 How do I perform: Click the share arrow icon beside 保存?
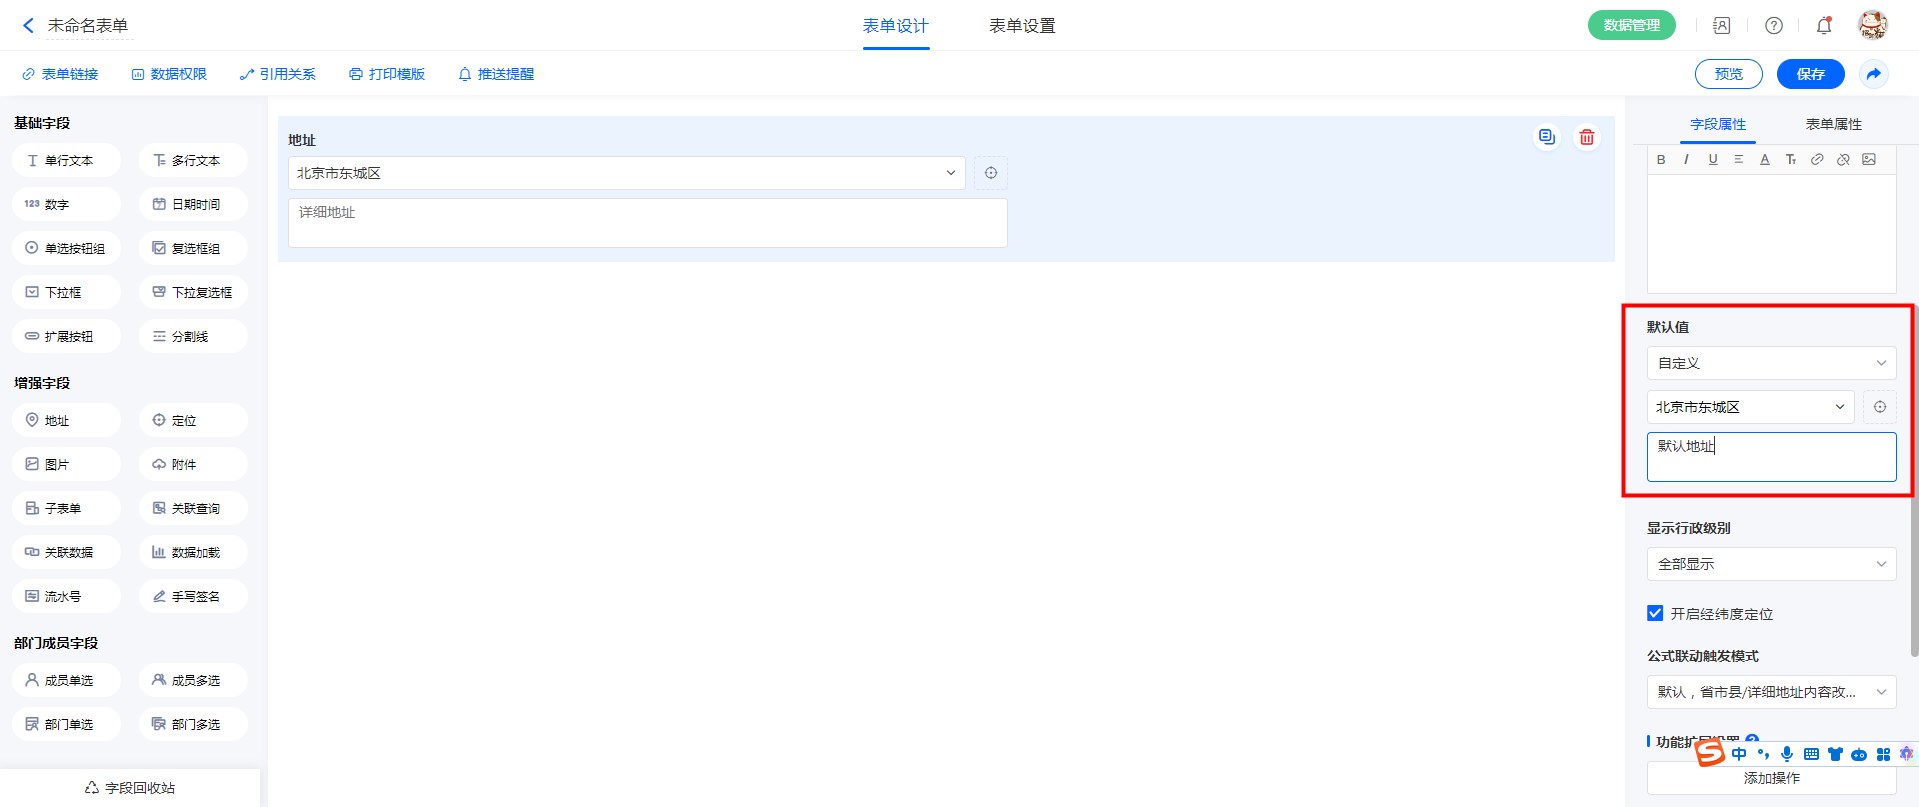pos(1873,74)
